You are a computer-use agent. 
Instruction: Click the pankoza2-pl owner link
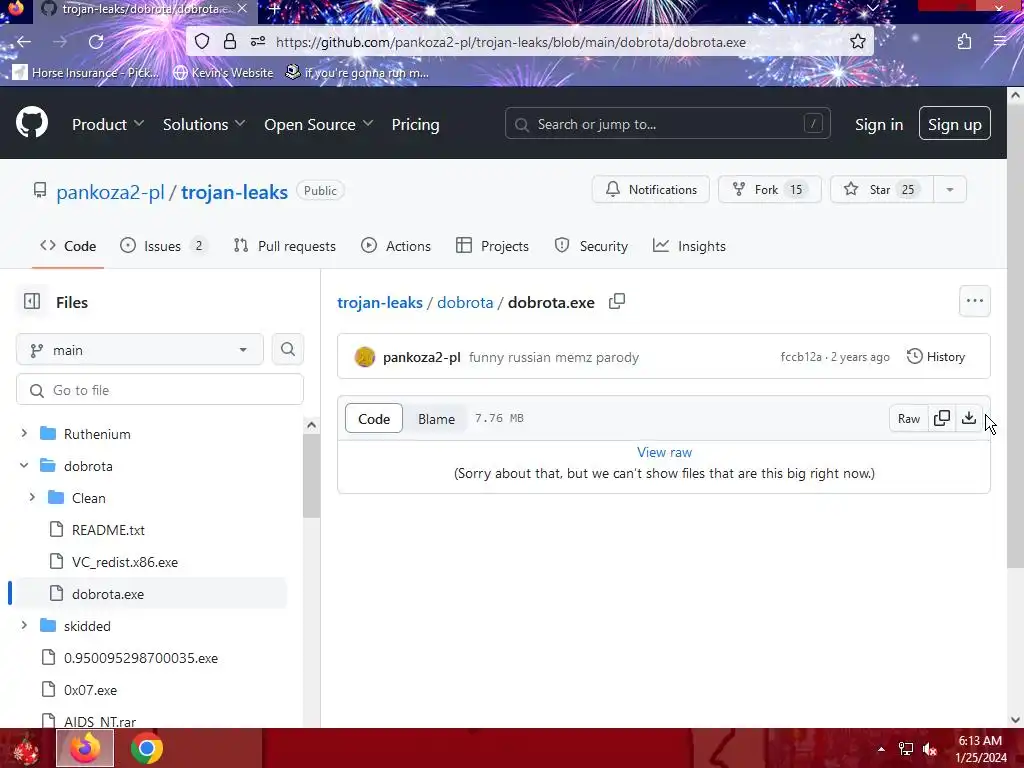click(x=110, y=192)
